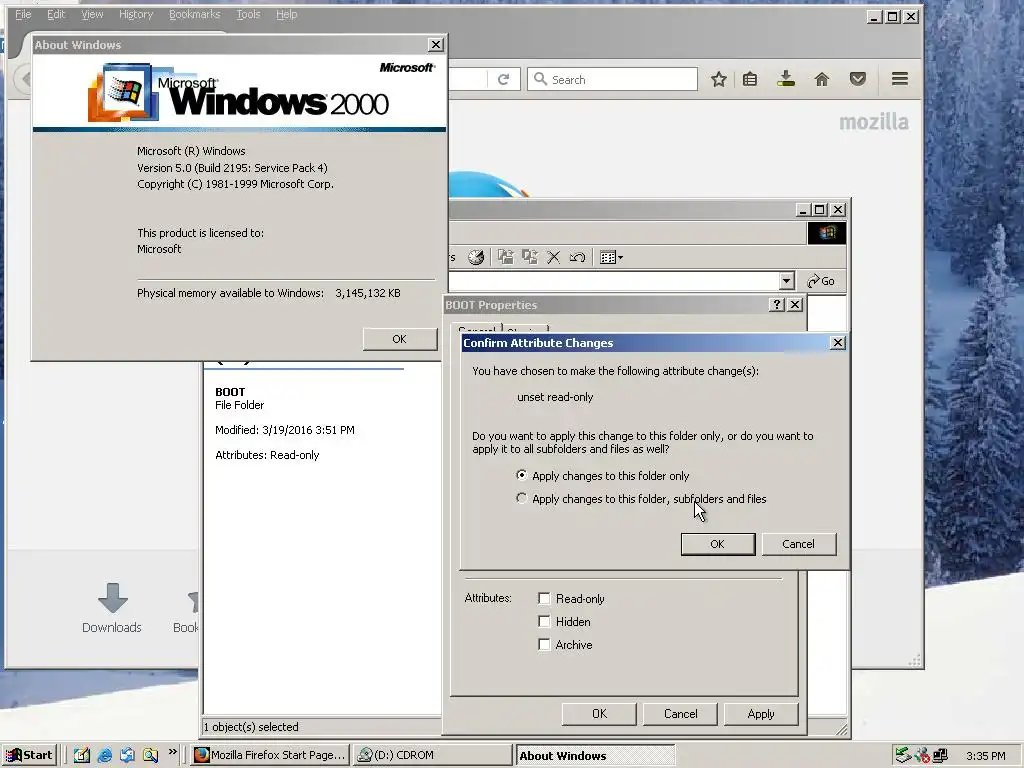Toggle the Archive attribute checkbox
This screenshot has height=768, width=1024.
pyautogui.click(x=544, y=645)
